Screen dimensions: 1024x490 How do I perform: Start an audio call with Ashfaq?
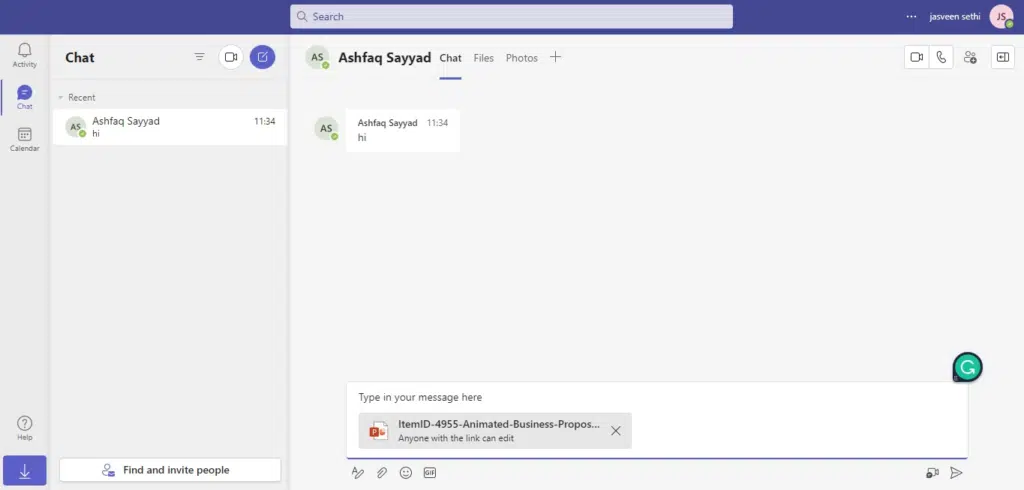click(940, 58)
